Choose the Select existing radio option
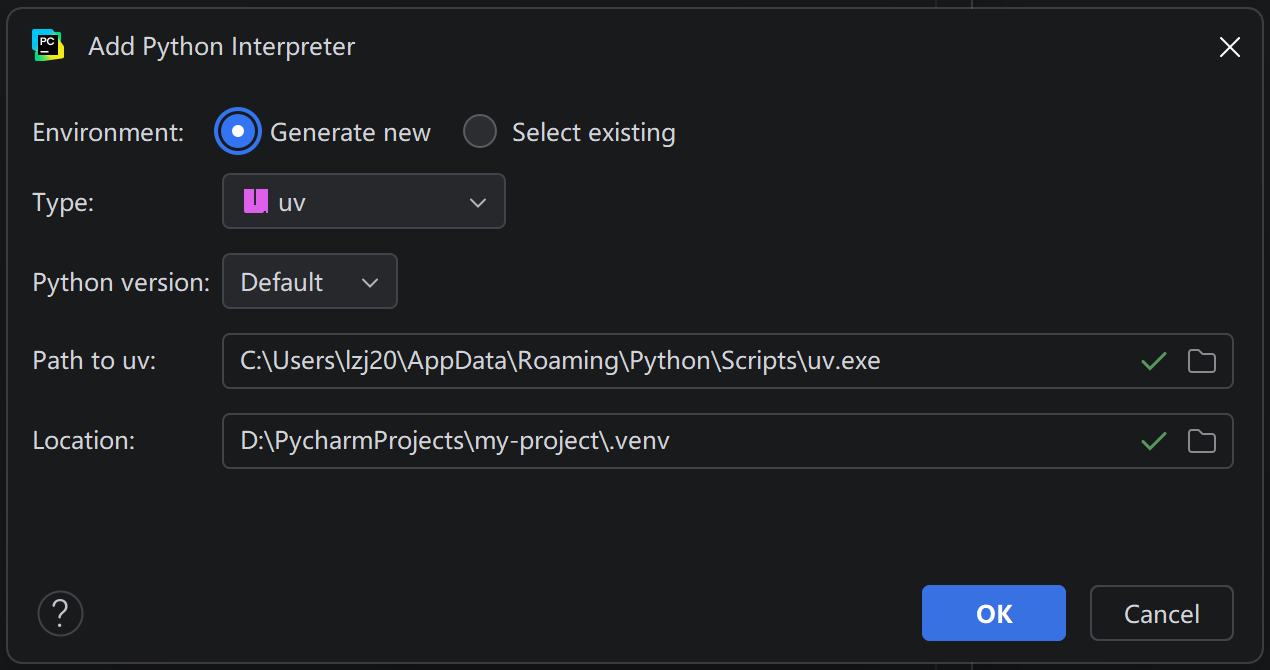The width and height of the screenshot is (1270, 670). [480, 132]
